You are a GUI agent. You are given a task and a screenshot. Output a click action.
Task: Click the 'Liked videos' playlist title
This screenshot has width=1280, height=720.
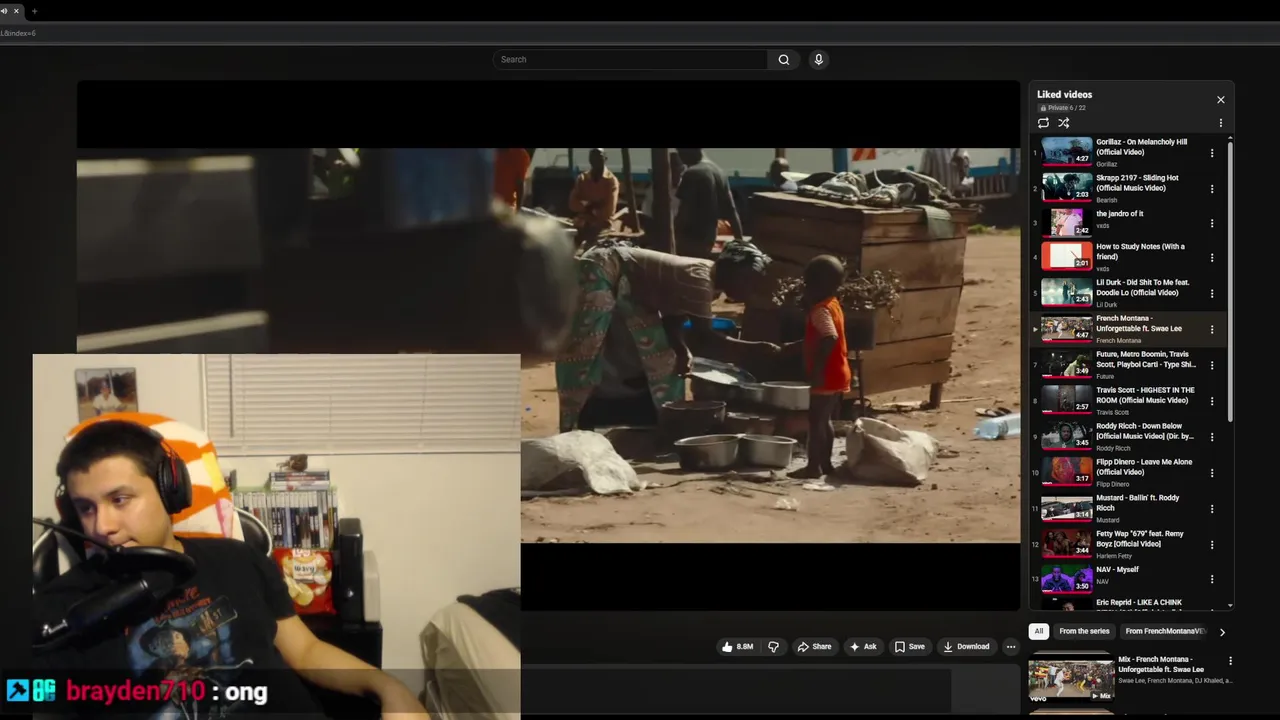point(1064,94)
